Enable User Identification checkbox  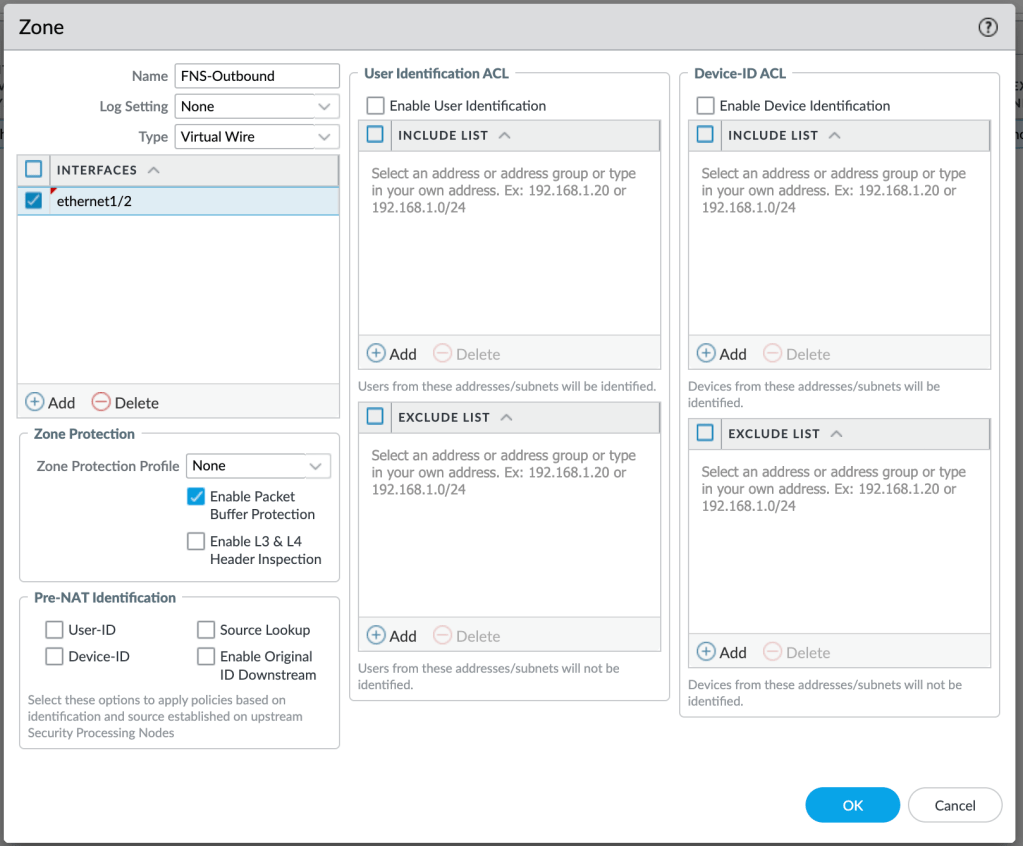point(376,106)
